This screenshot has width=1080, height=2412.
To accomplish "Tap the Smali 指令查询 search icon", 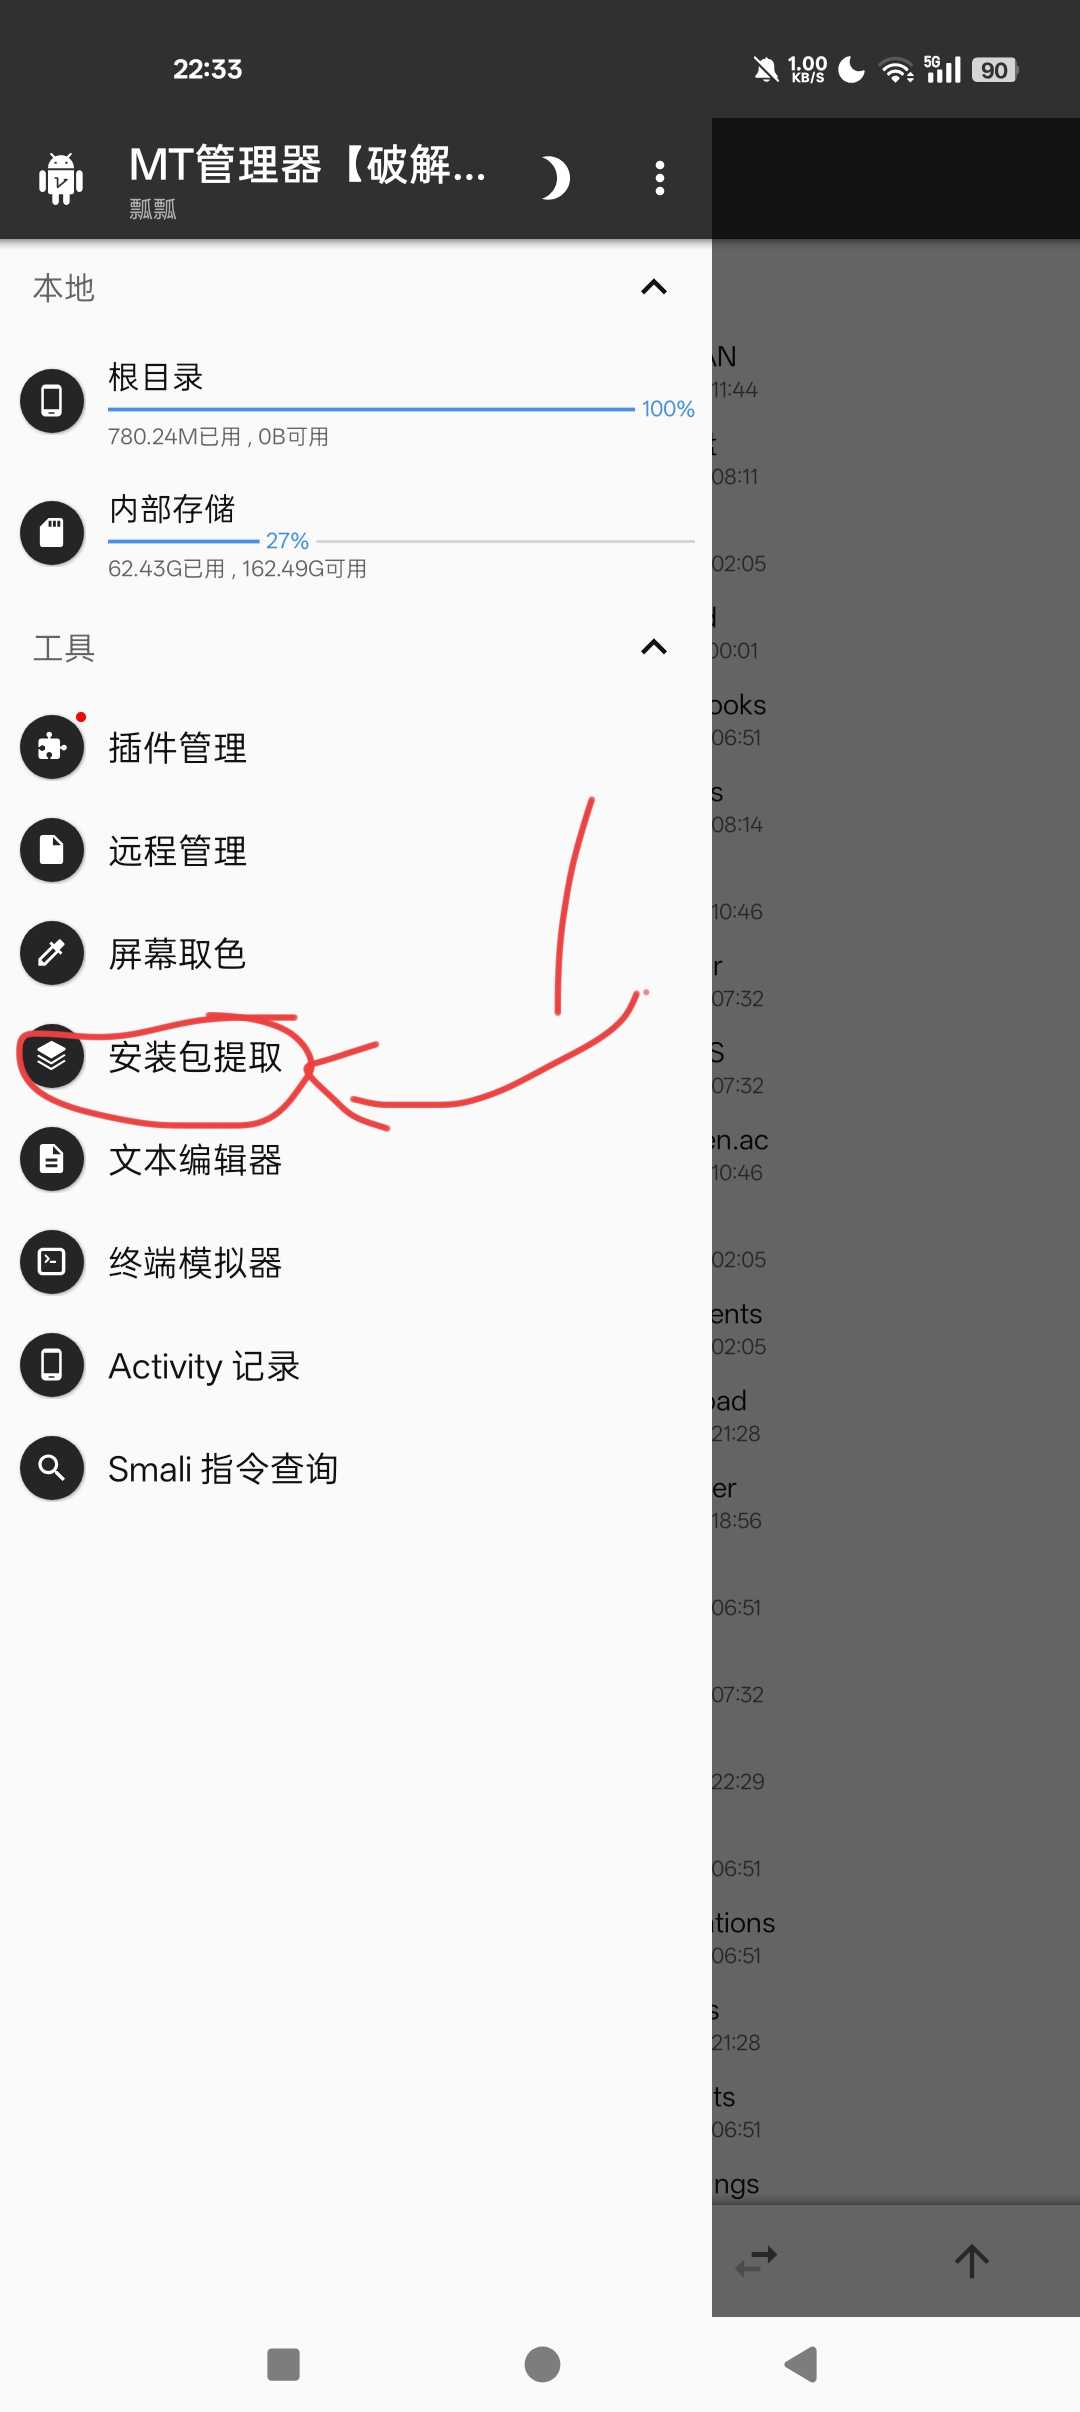I will click(52, 1468).
